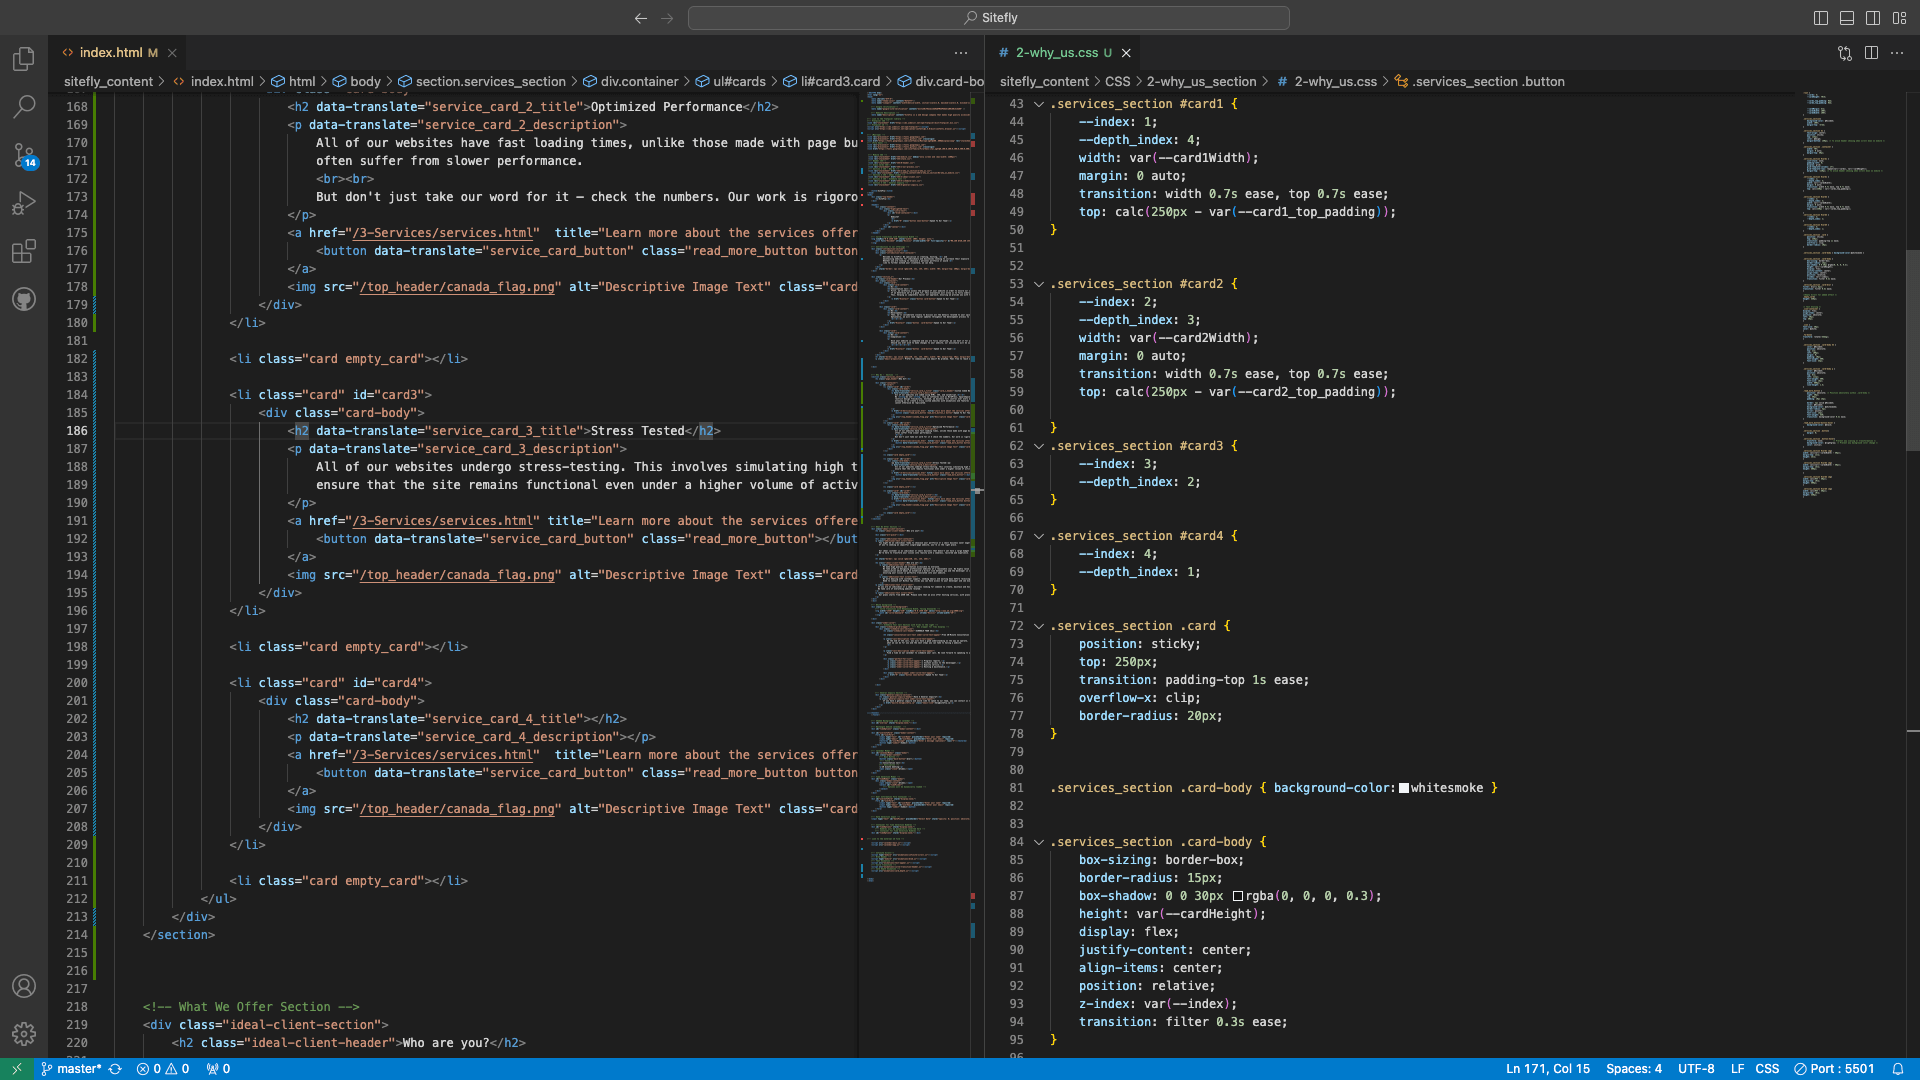Select the ul#cards breadcrumb
Screen dimensions: 1920x1080
tap(730, 82)
